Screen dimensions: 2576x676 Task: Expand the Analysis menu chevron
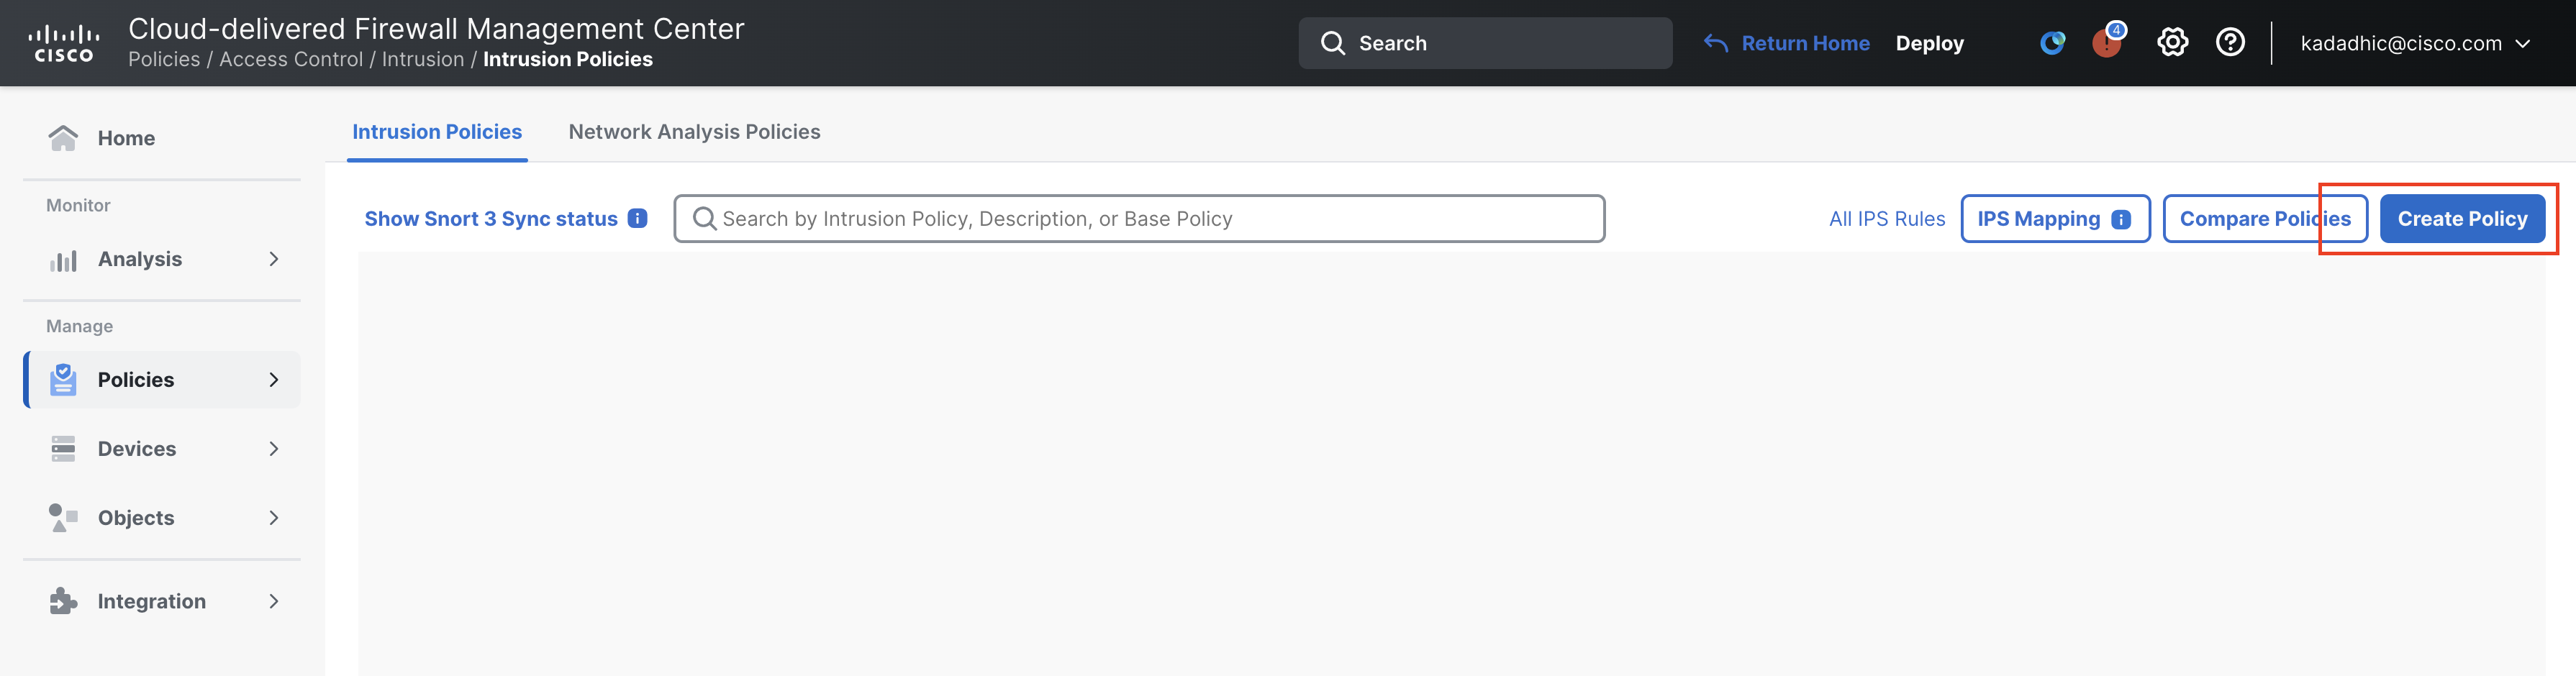(x=274, y=260)
